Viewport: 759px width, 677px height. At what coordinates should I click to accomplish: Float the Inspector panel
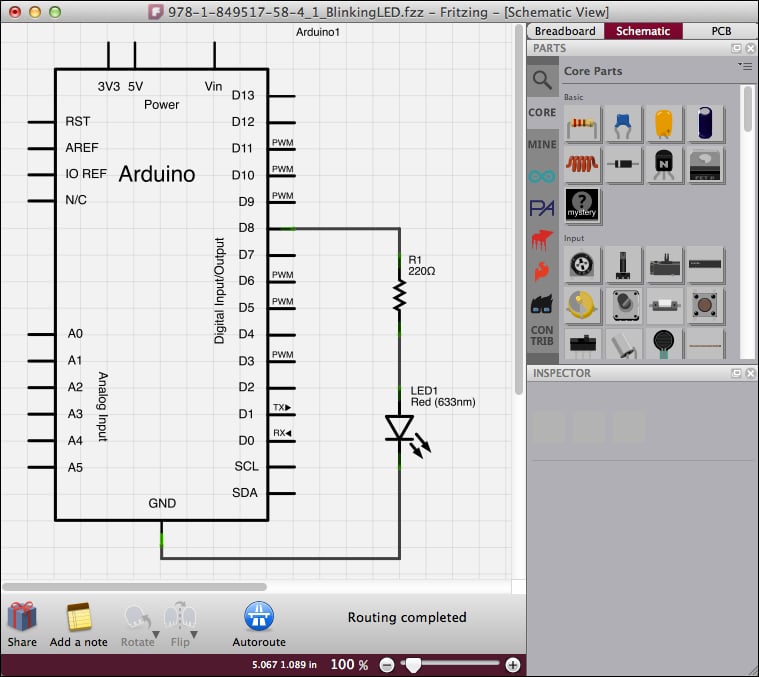(x=736, y=373)
